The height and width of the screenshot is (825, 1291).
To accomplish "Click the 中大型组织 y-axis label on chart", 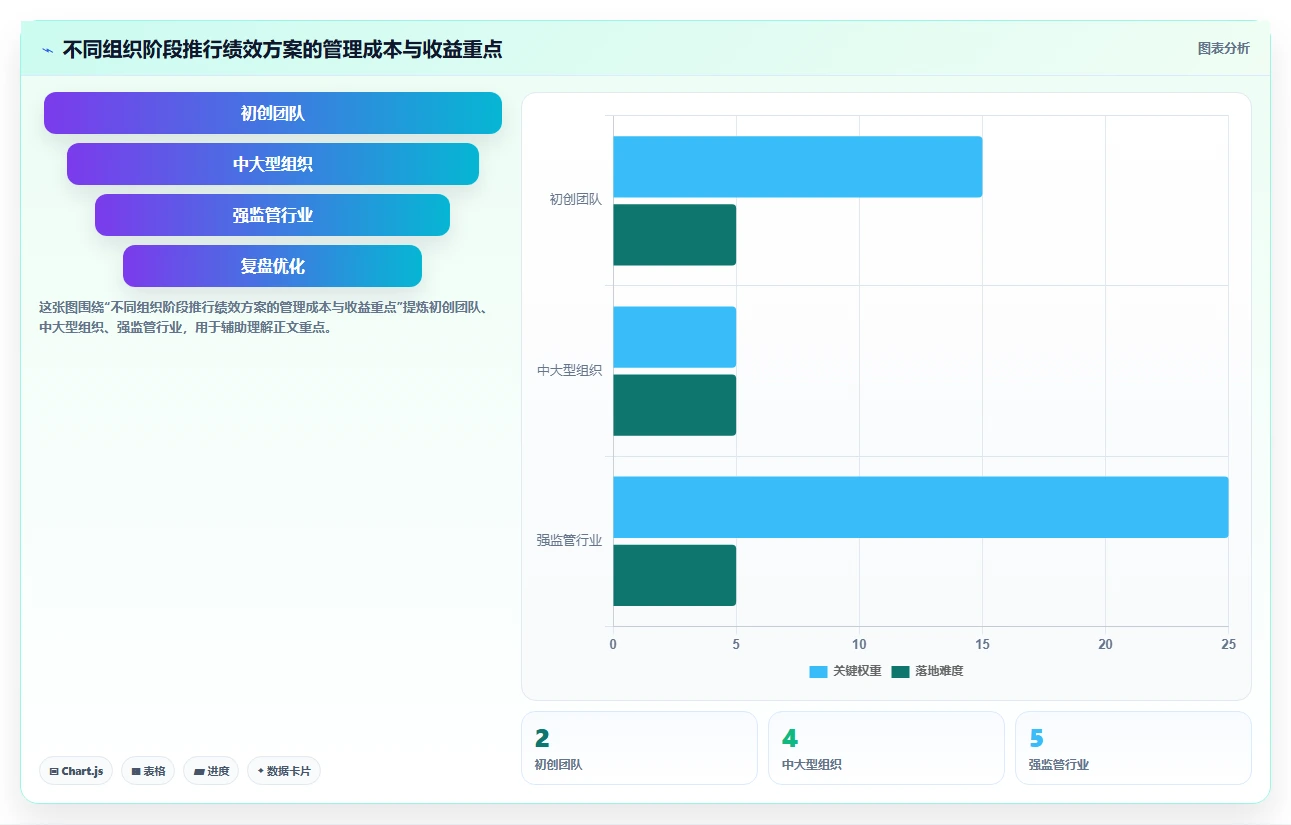I will pos(569,370).
